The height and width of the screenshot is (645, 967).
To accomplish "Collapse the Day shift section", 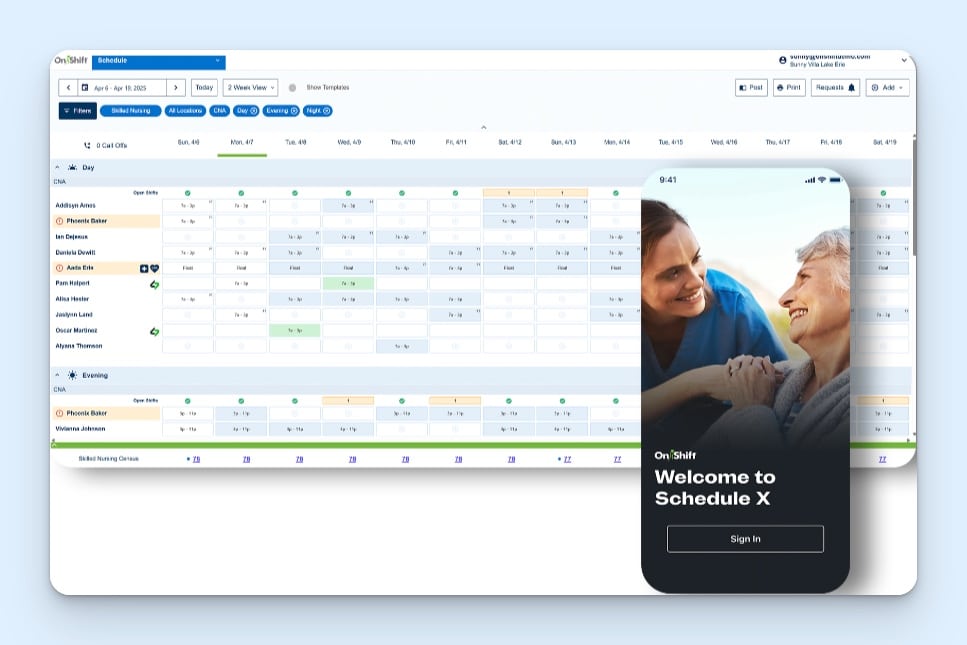I will [57, 168].
